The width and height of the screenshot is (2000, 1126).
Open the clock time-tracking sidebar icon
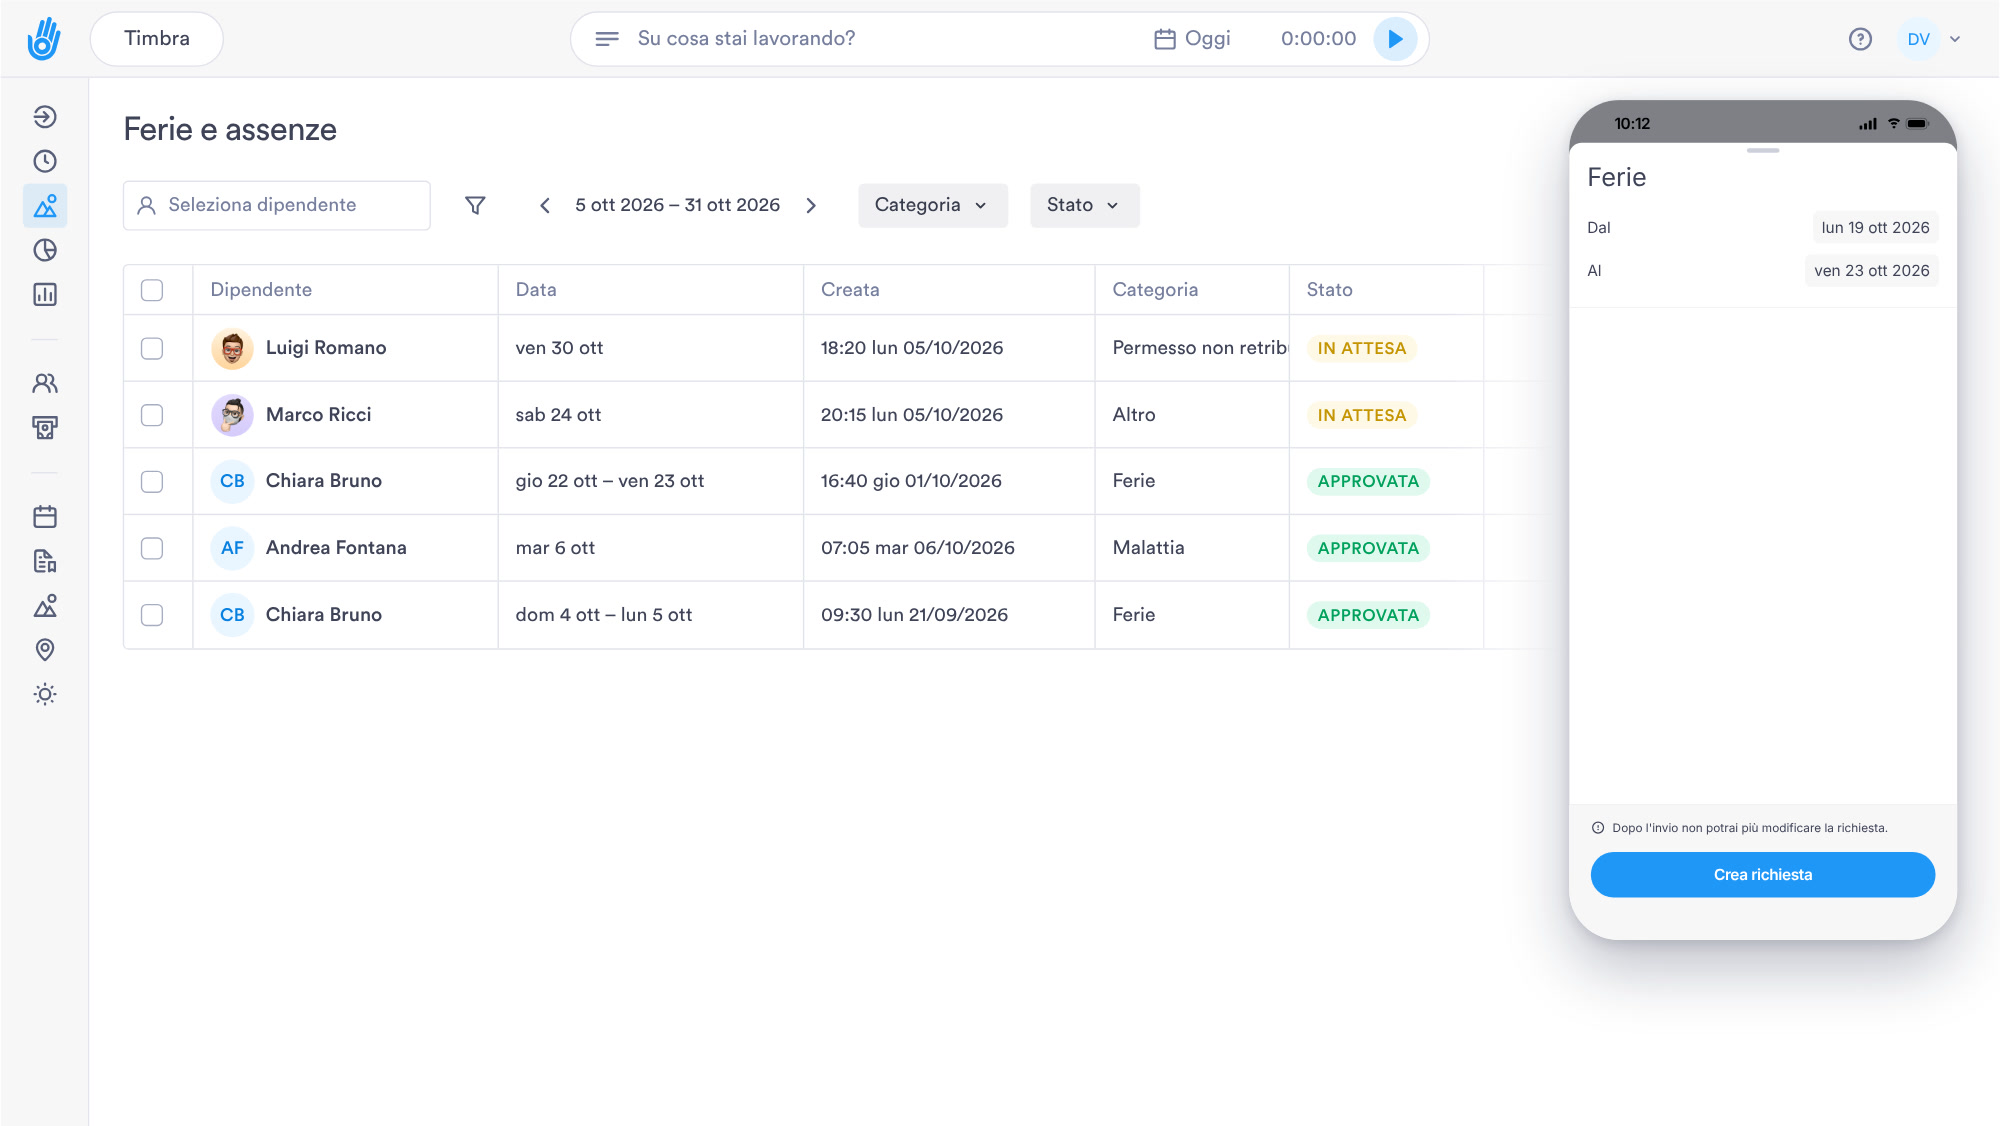tap(45, 161)
